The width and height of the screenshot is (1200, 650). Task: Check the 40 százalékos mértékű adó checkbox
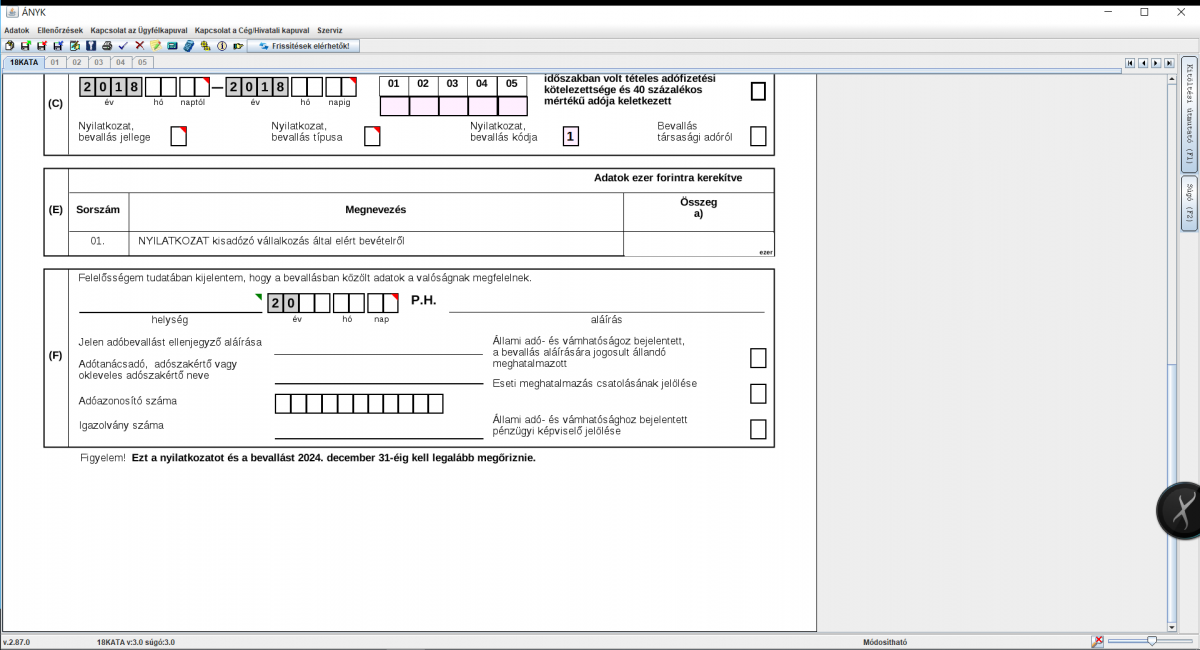coord(758,91)
